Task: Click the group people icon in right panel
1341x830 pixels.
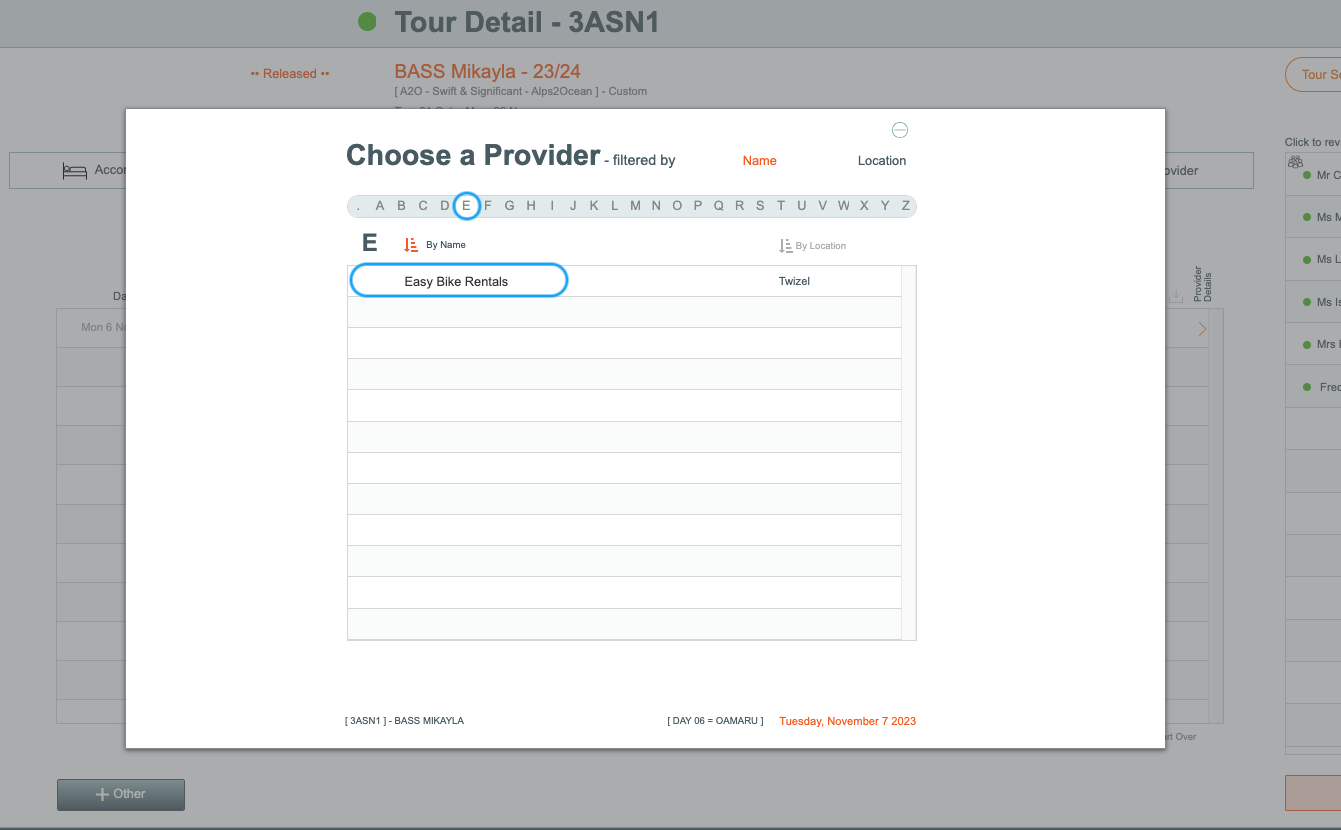Action: 1296,162
